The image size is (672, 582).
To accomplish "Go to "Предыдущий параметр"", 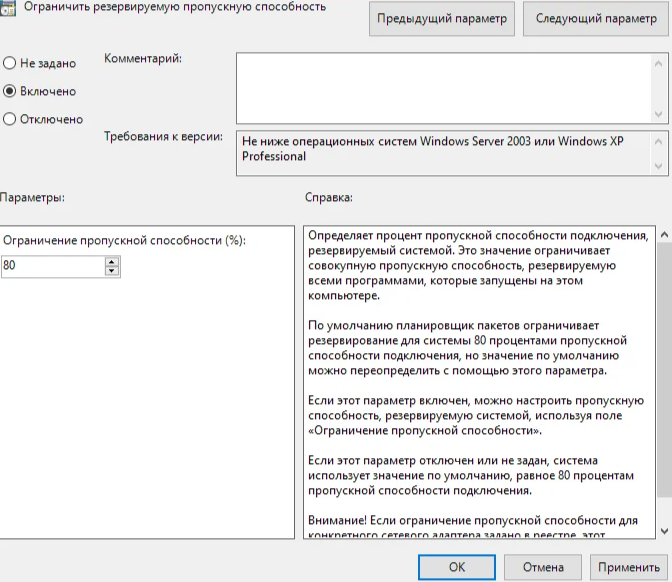I will tap(442, 19).
